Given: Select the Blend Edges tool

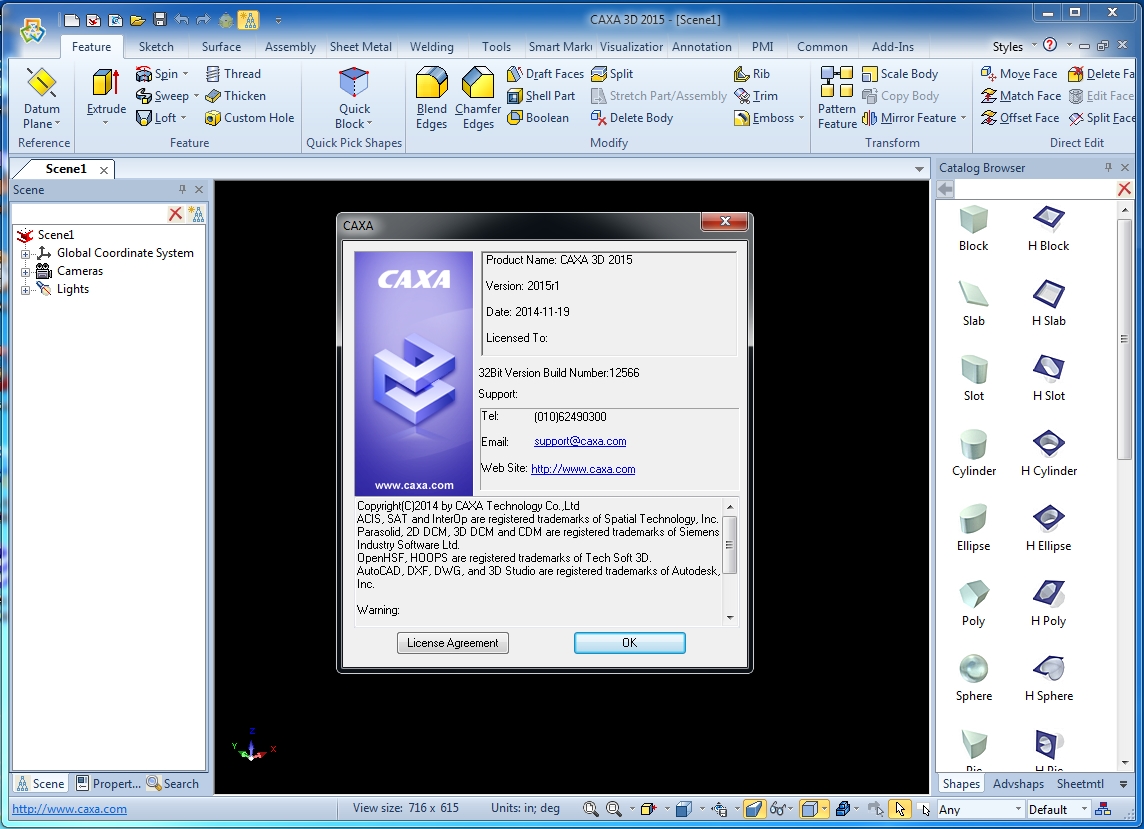Looking at the screenshot, I should coord(431,99).
